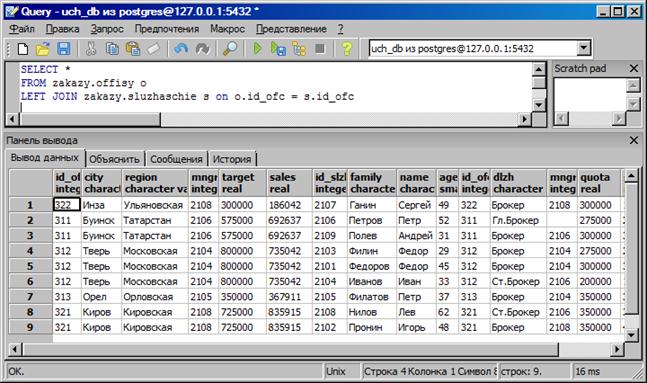Switch to the Сообщения tab

pos(176,159)
